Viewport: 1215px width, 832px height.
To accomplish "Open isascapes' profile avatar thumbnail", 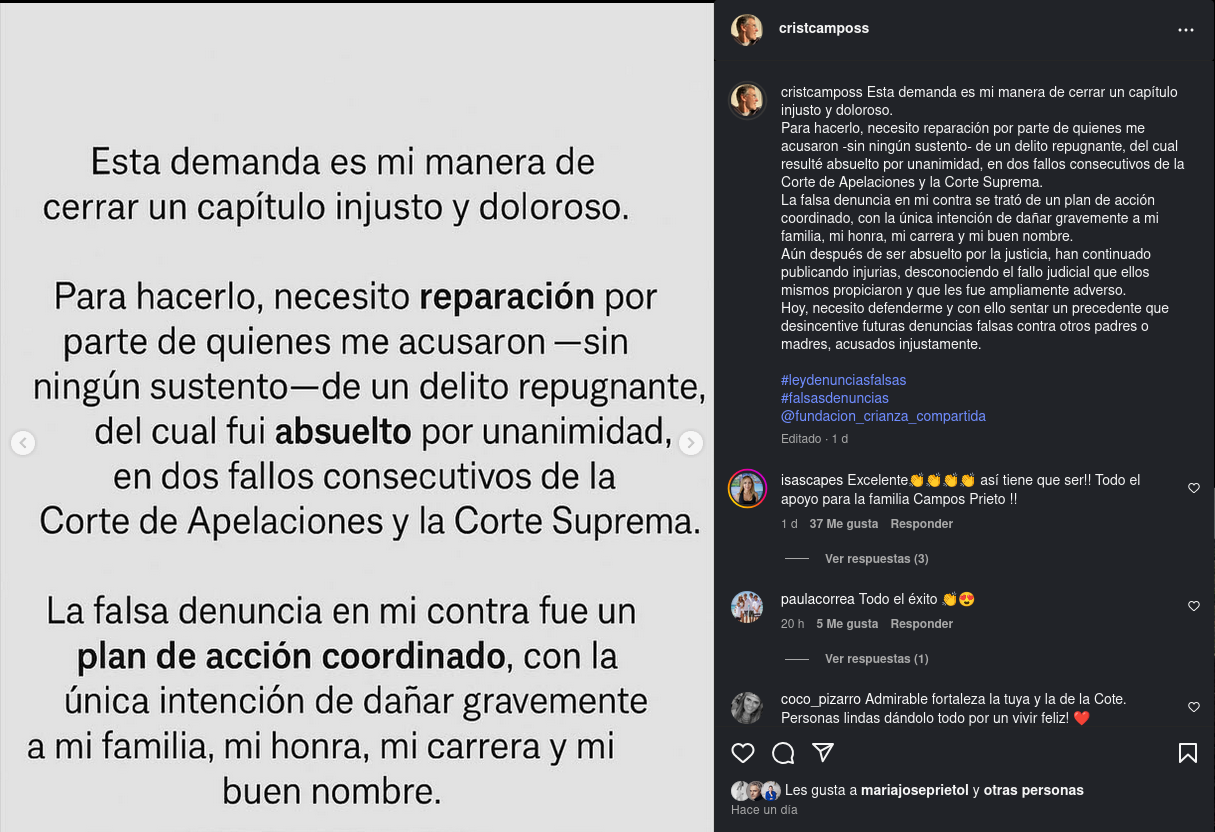I will [x=747, y=488].
